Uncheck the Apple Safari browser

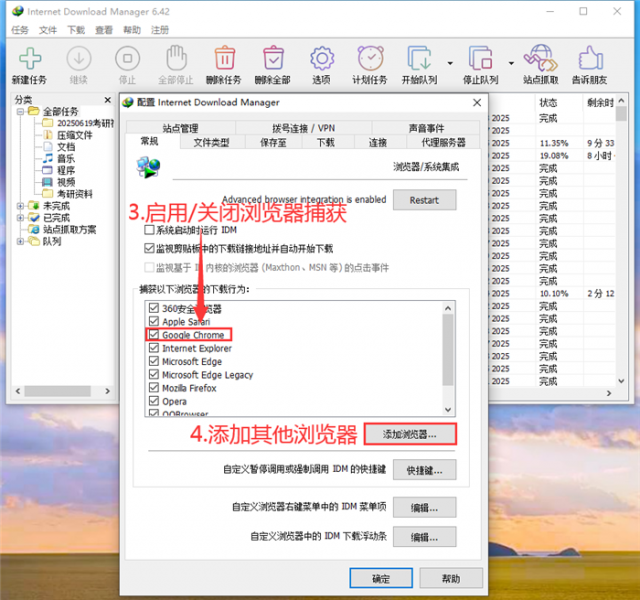(x=154, y=321)
